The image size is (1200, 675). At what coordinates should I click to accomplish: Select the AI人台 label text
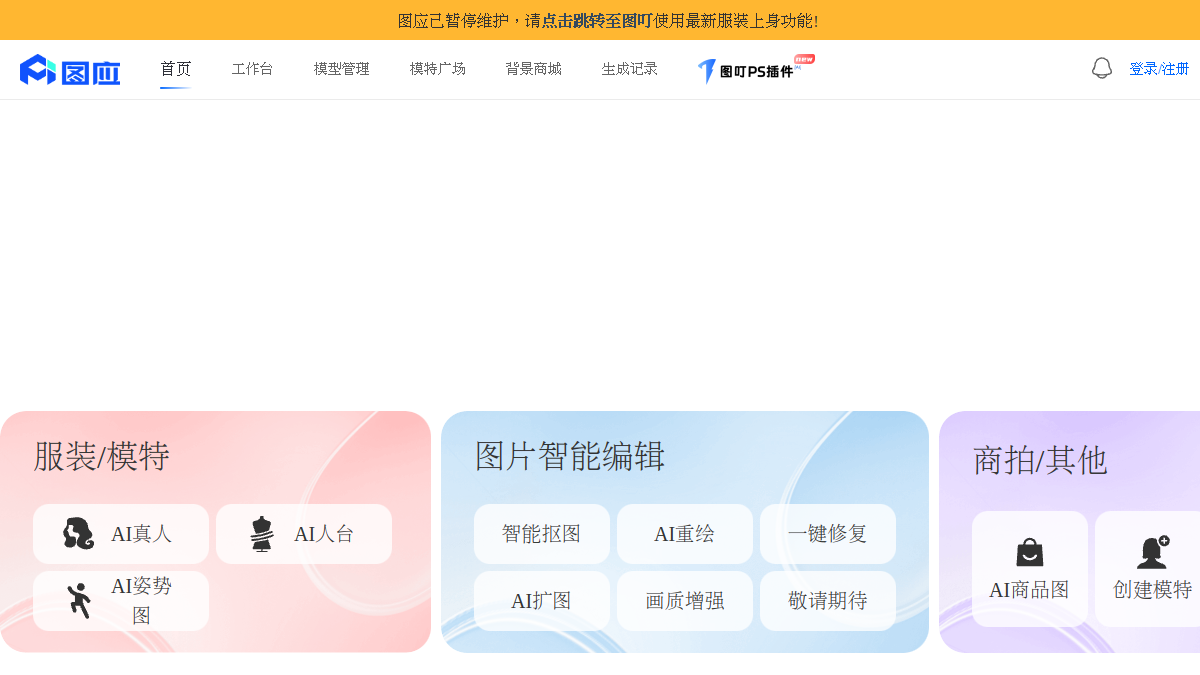point(324,534)
